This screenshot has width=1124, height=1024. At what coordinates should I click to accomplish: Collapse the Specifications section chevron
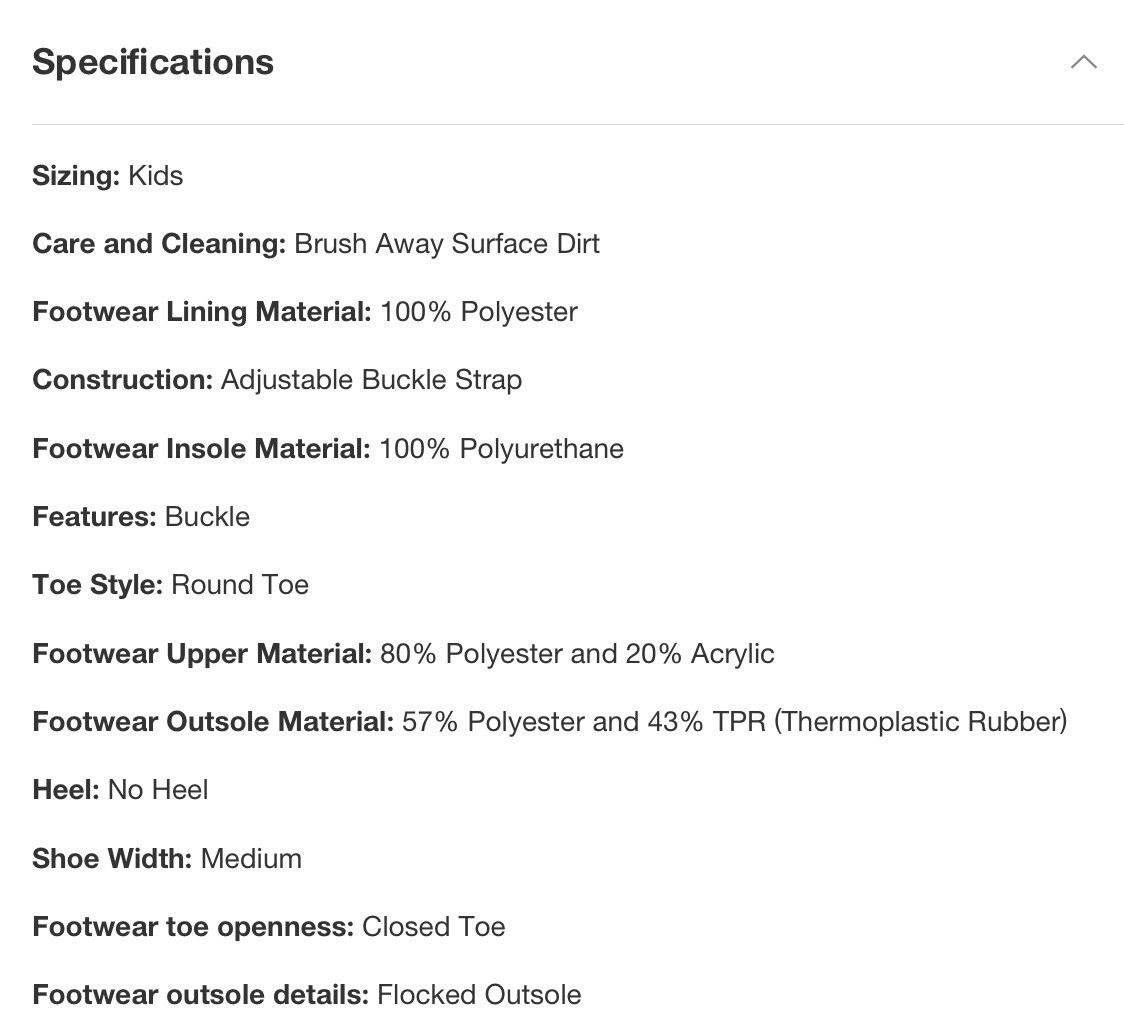pyautogui.click(x=1083, y=62)
